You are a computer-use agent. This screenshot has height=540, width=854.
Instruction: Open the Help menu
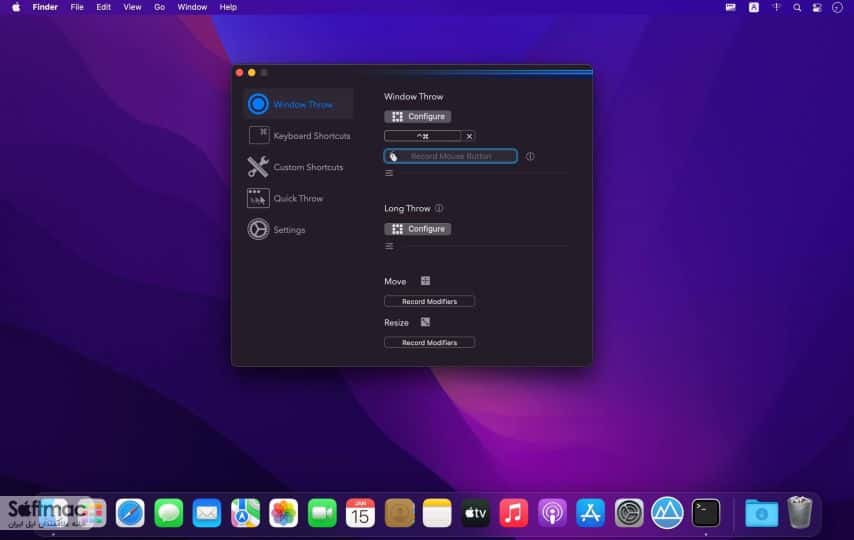point(228,7)
